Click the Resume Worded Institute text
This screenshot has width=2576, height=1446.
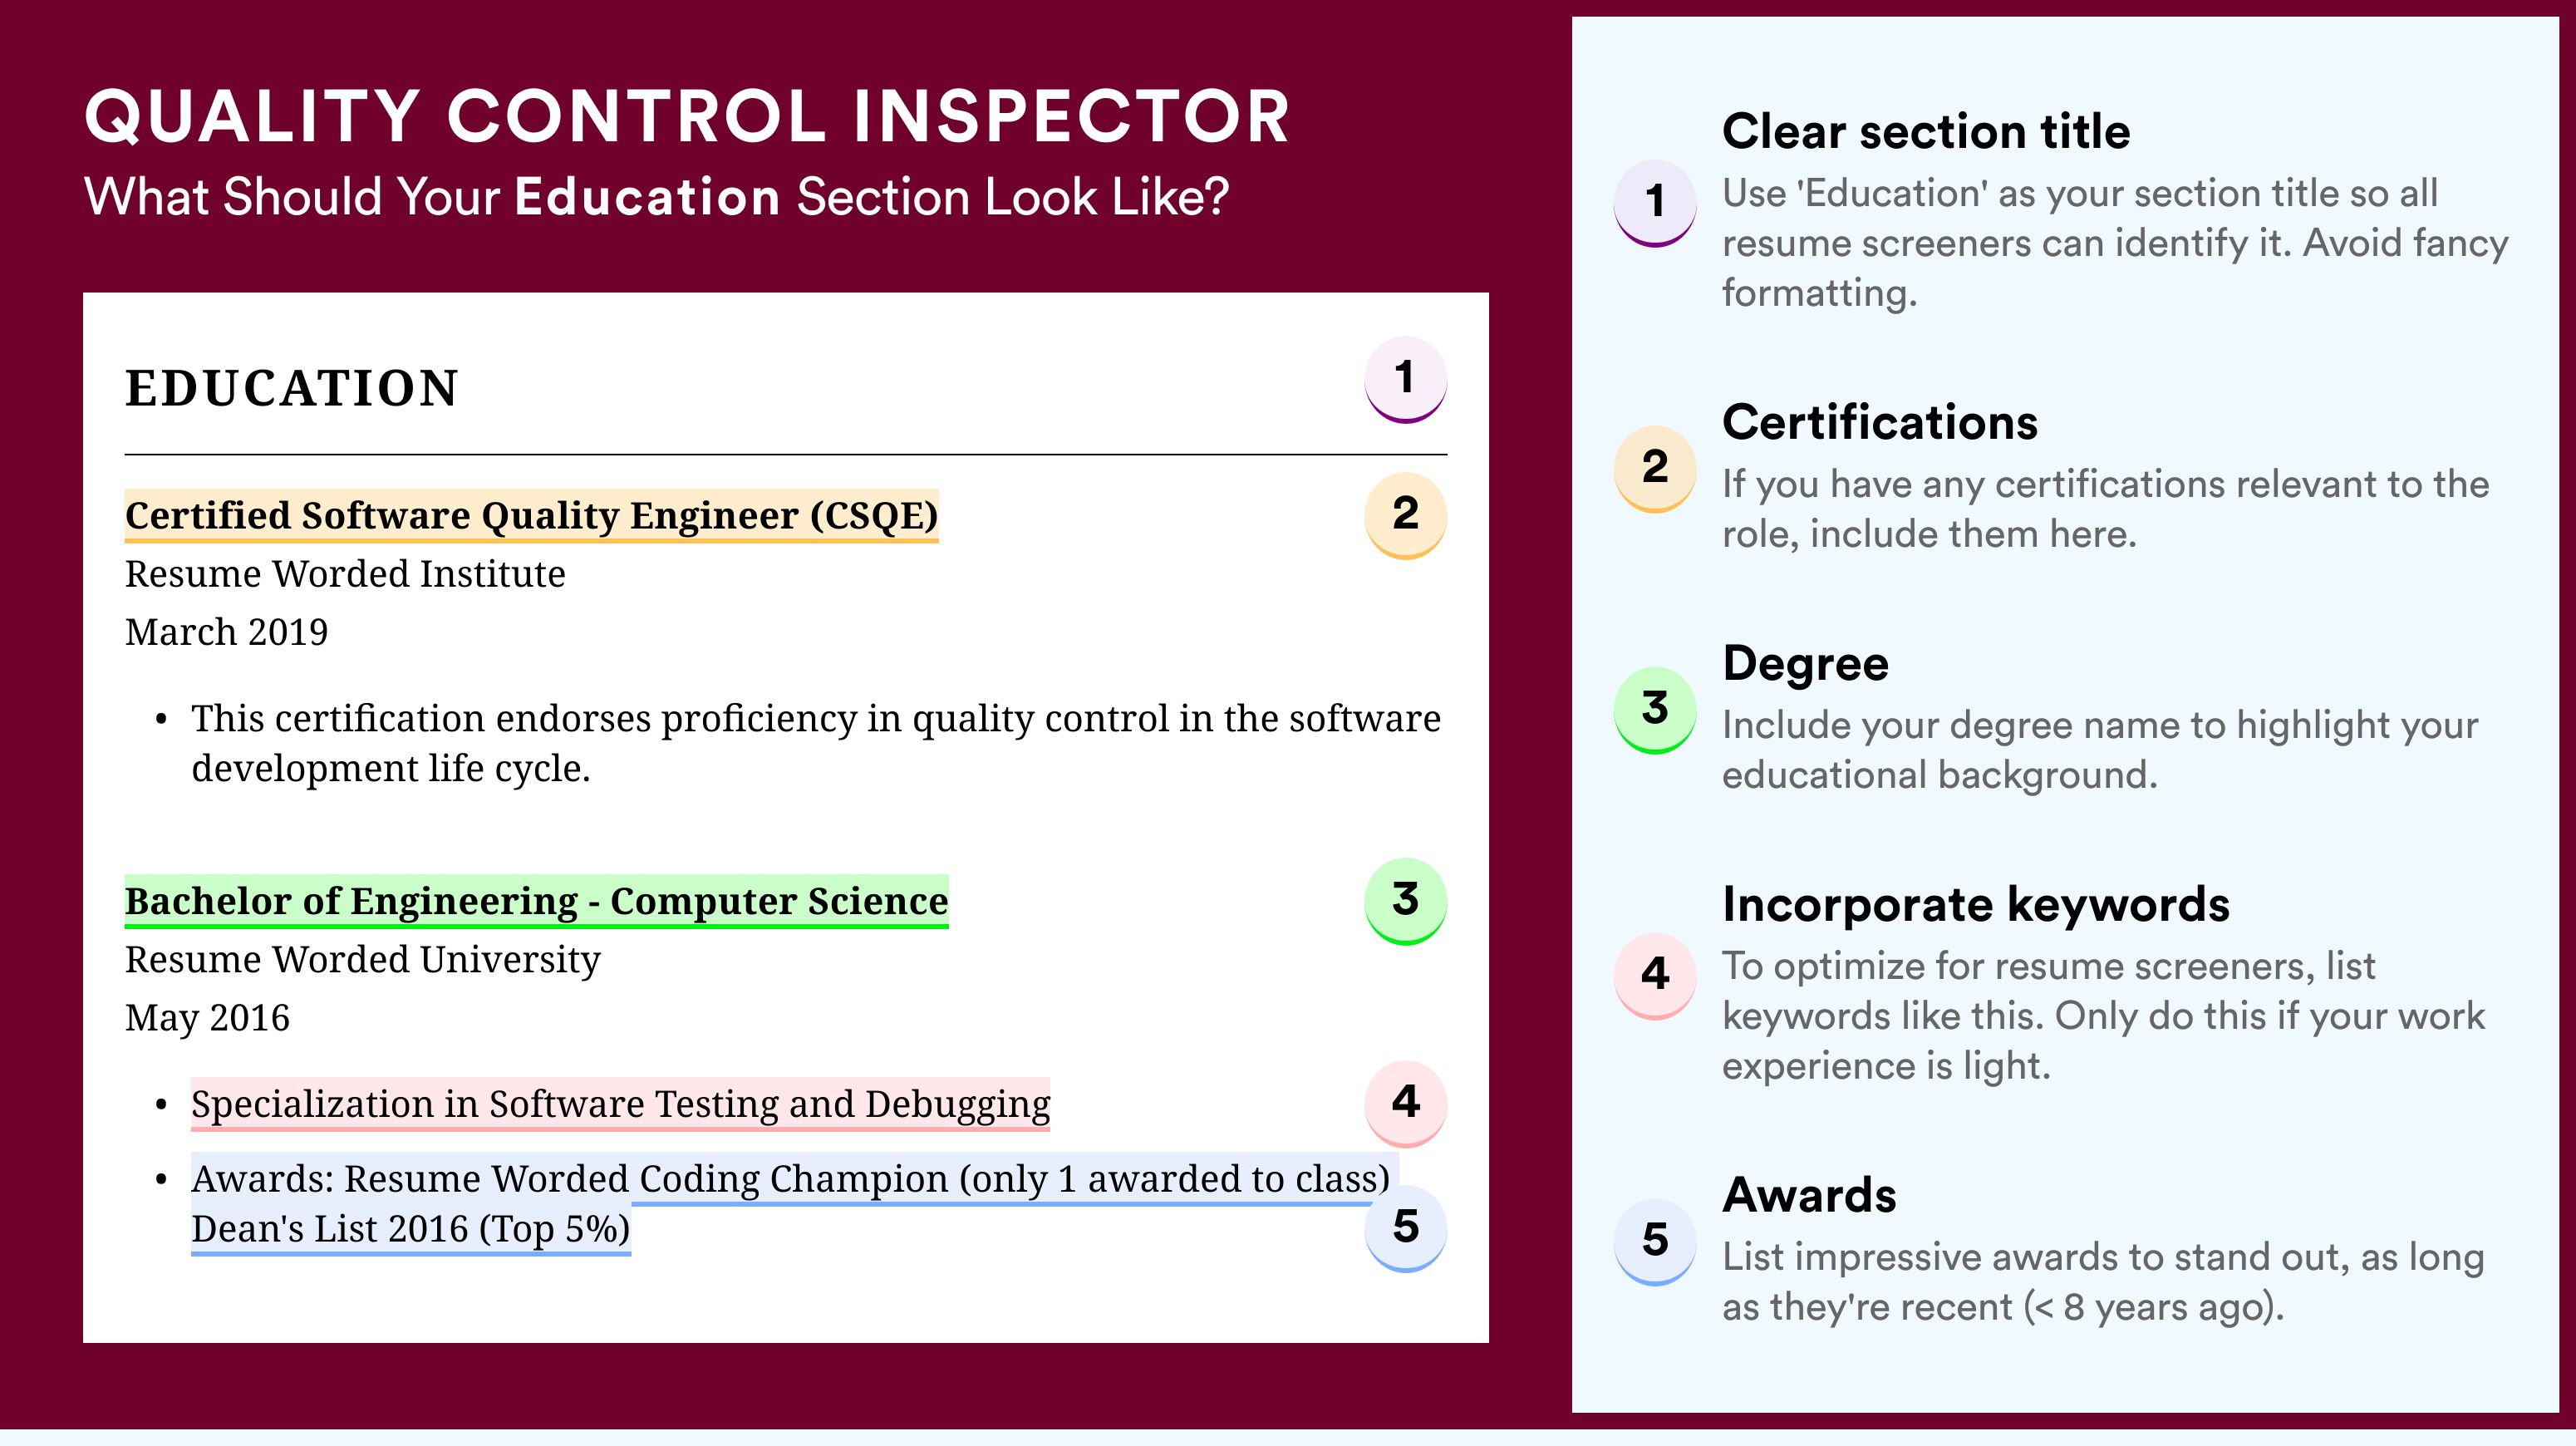[345, 574]
